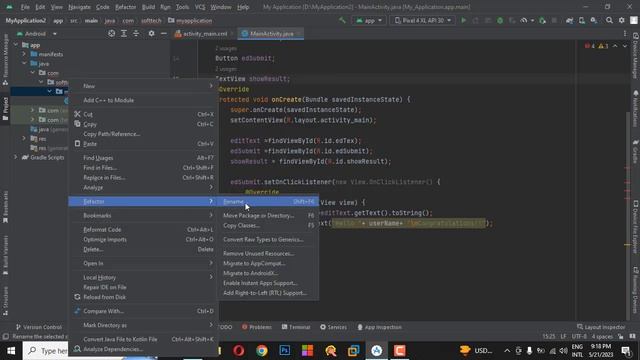640x360 pixels.
Task: Open Device Manager side panel
Action: pyautogui.click(x=635, y=56)
